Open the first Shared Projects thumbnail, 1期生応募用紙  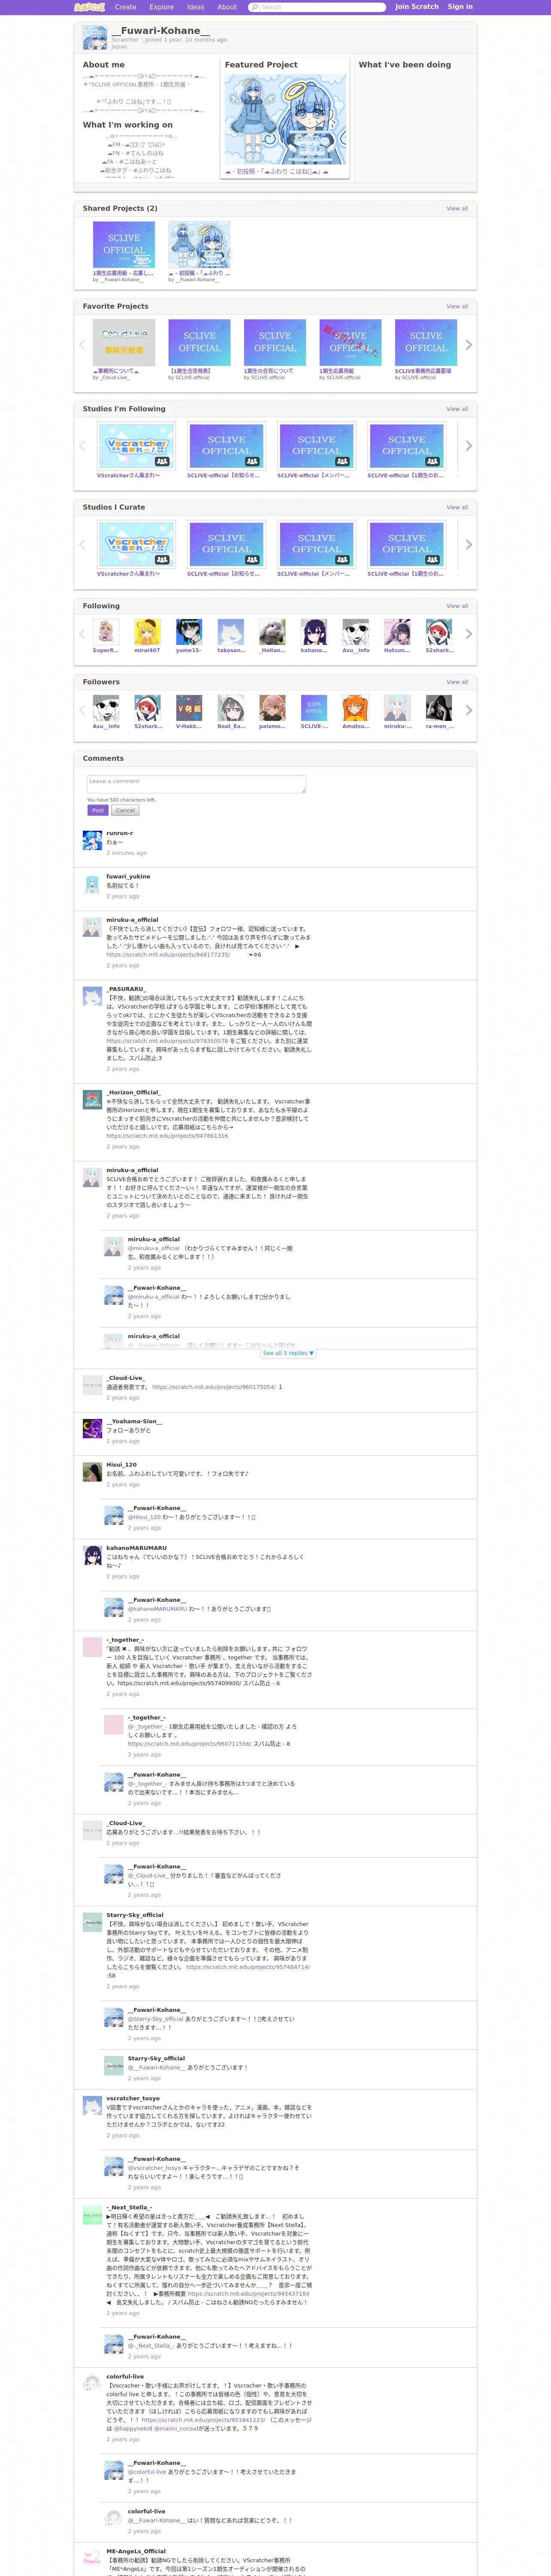point(124,245)
